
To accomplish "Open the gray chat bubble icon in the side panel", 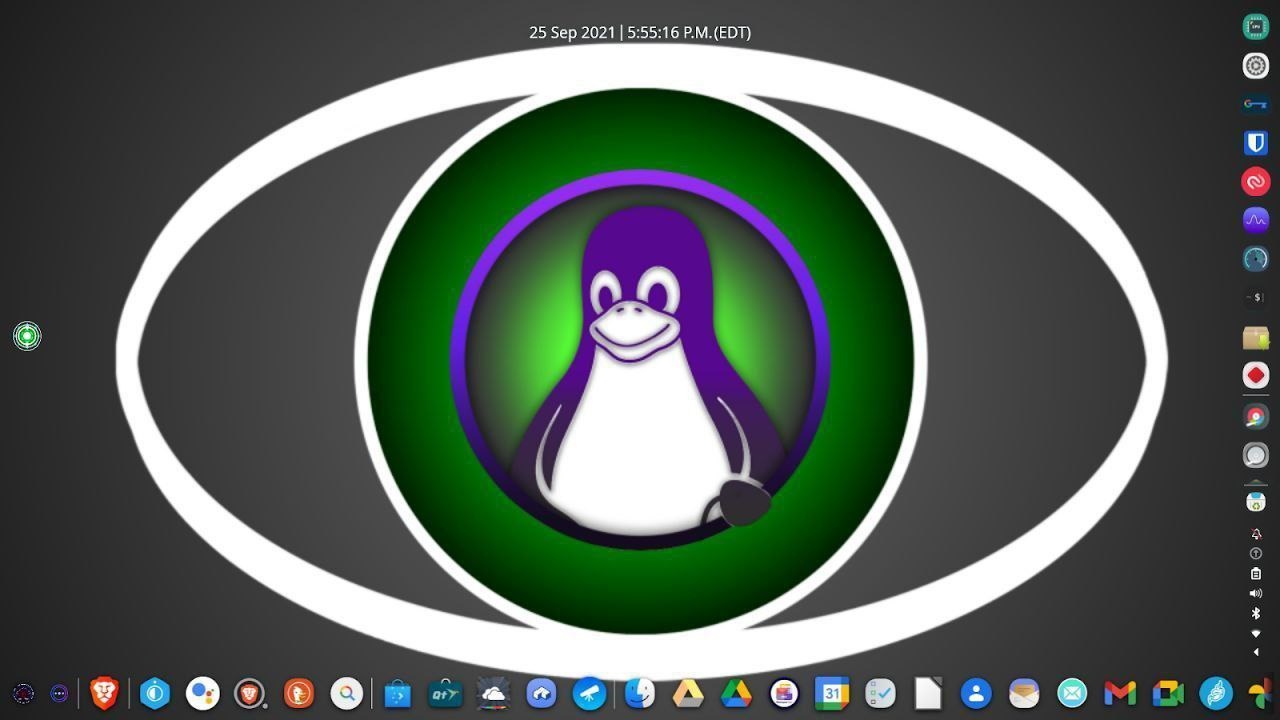I will (x=1256, y=456).
